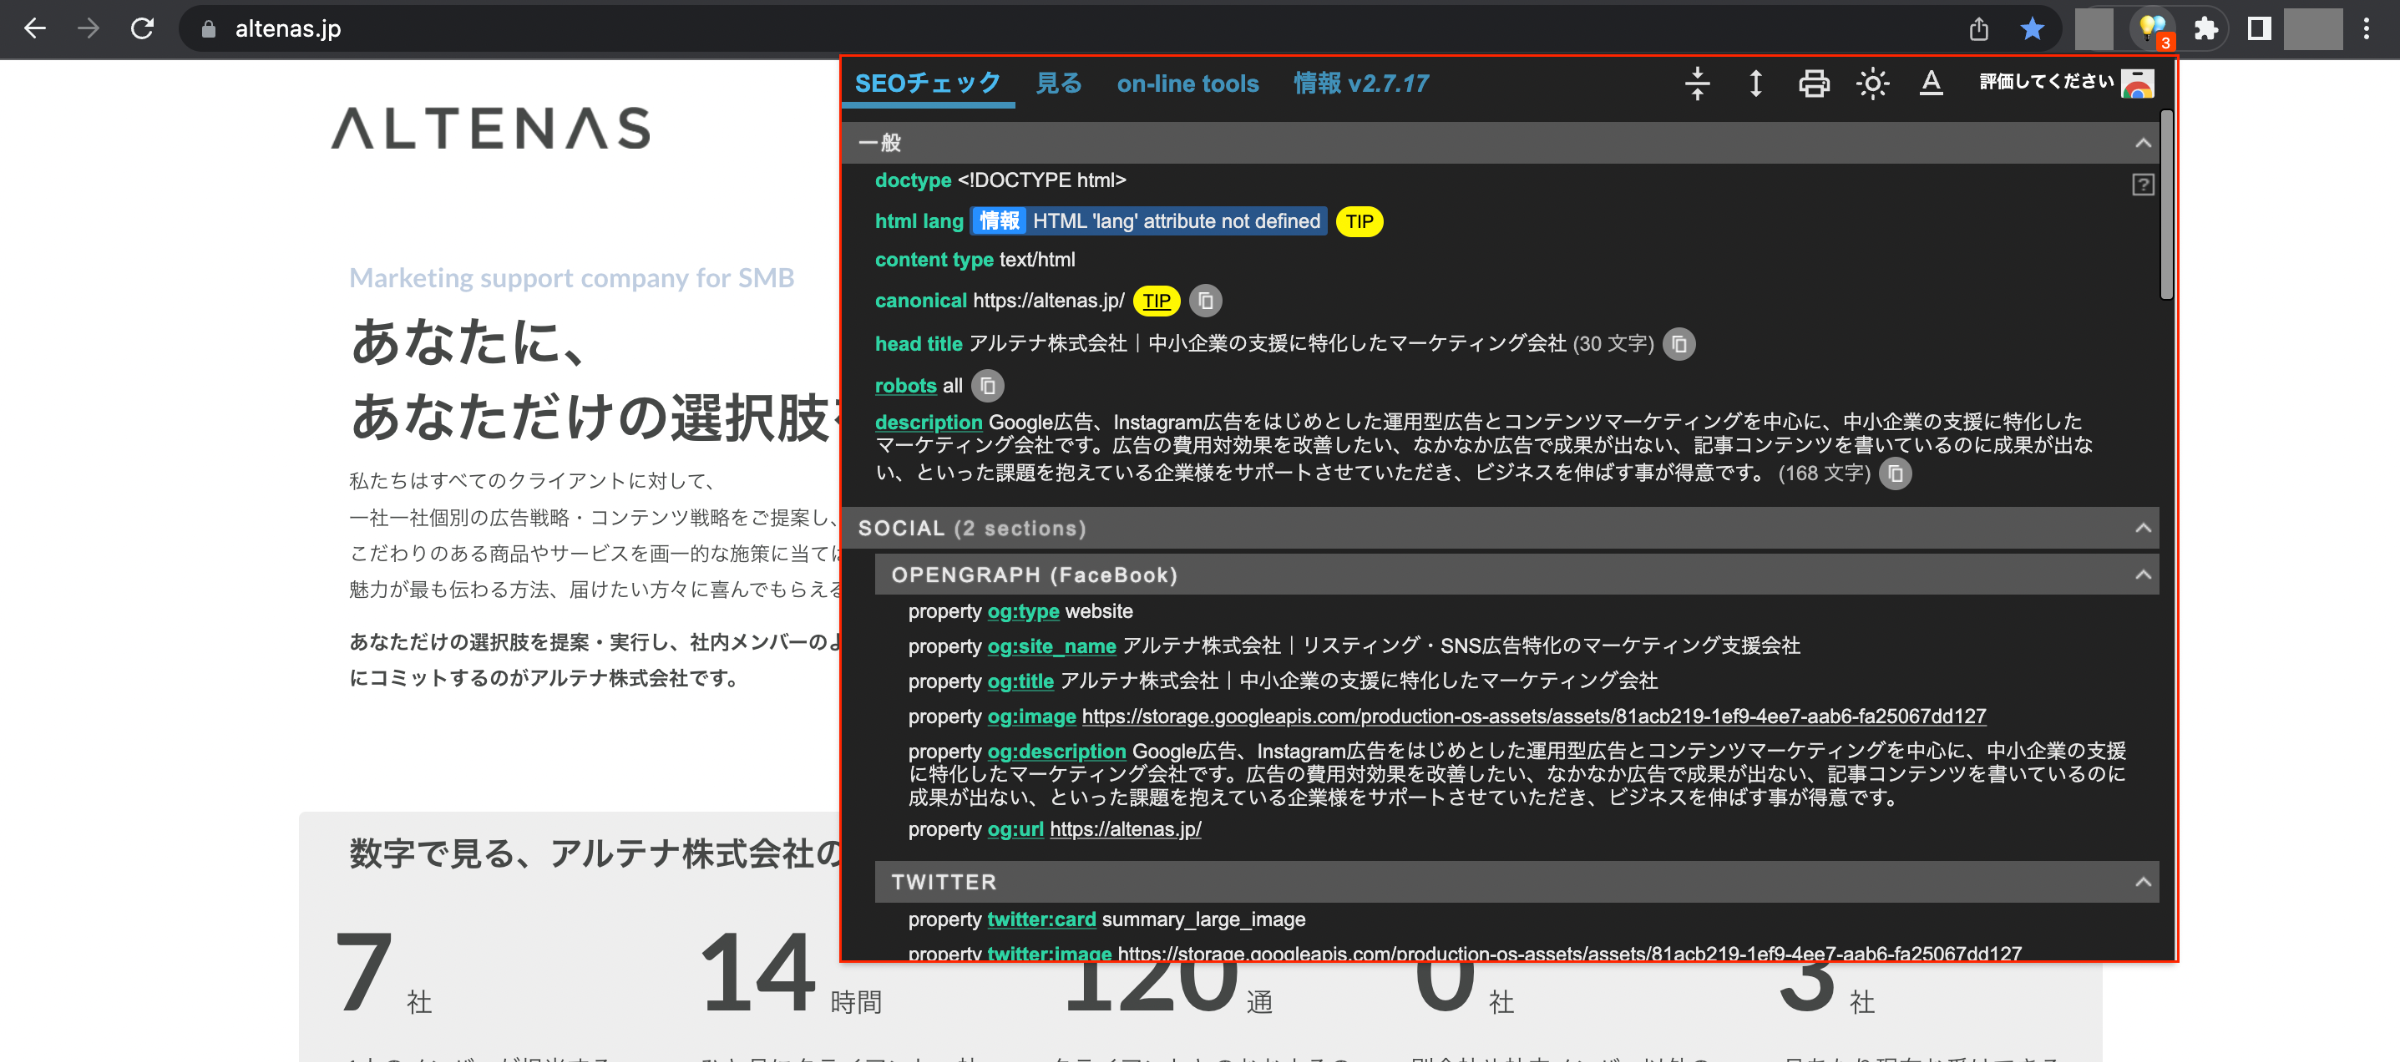The width and height of the screenshot is (2400, 1062).
Task: Open the Chrome three-dot menu
Action: (2367, 29)
